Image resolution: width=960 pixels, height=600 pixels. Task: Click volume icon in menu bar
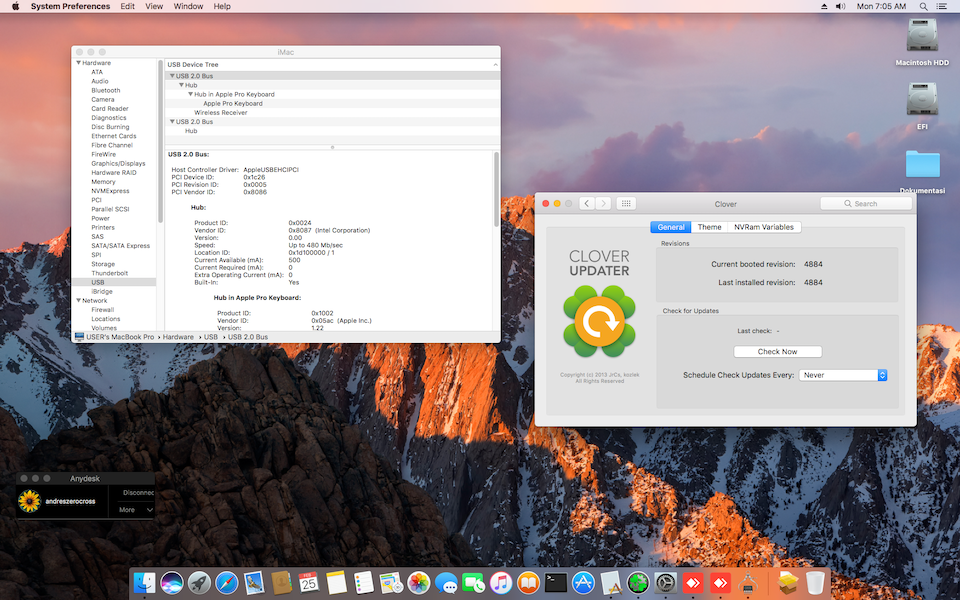[841, 6]
